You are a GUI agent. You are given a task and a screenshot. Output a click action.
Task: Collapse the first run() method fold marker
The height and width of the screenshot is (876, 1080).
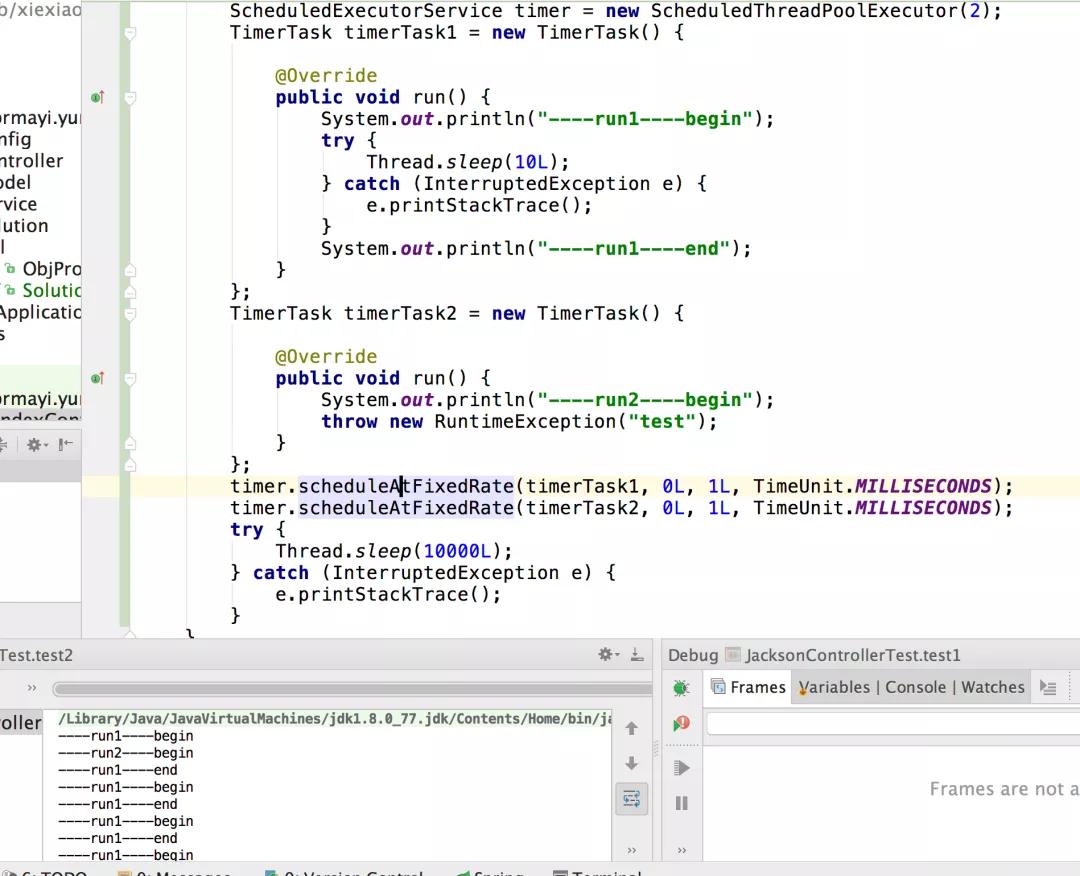coord(129,98)
